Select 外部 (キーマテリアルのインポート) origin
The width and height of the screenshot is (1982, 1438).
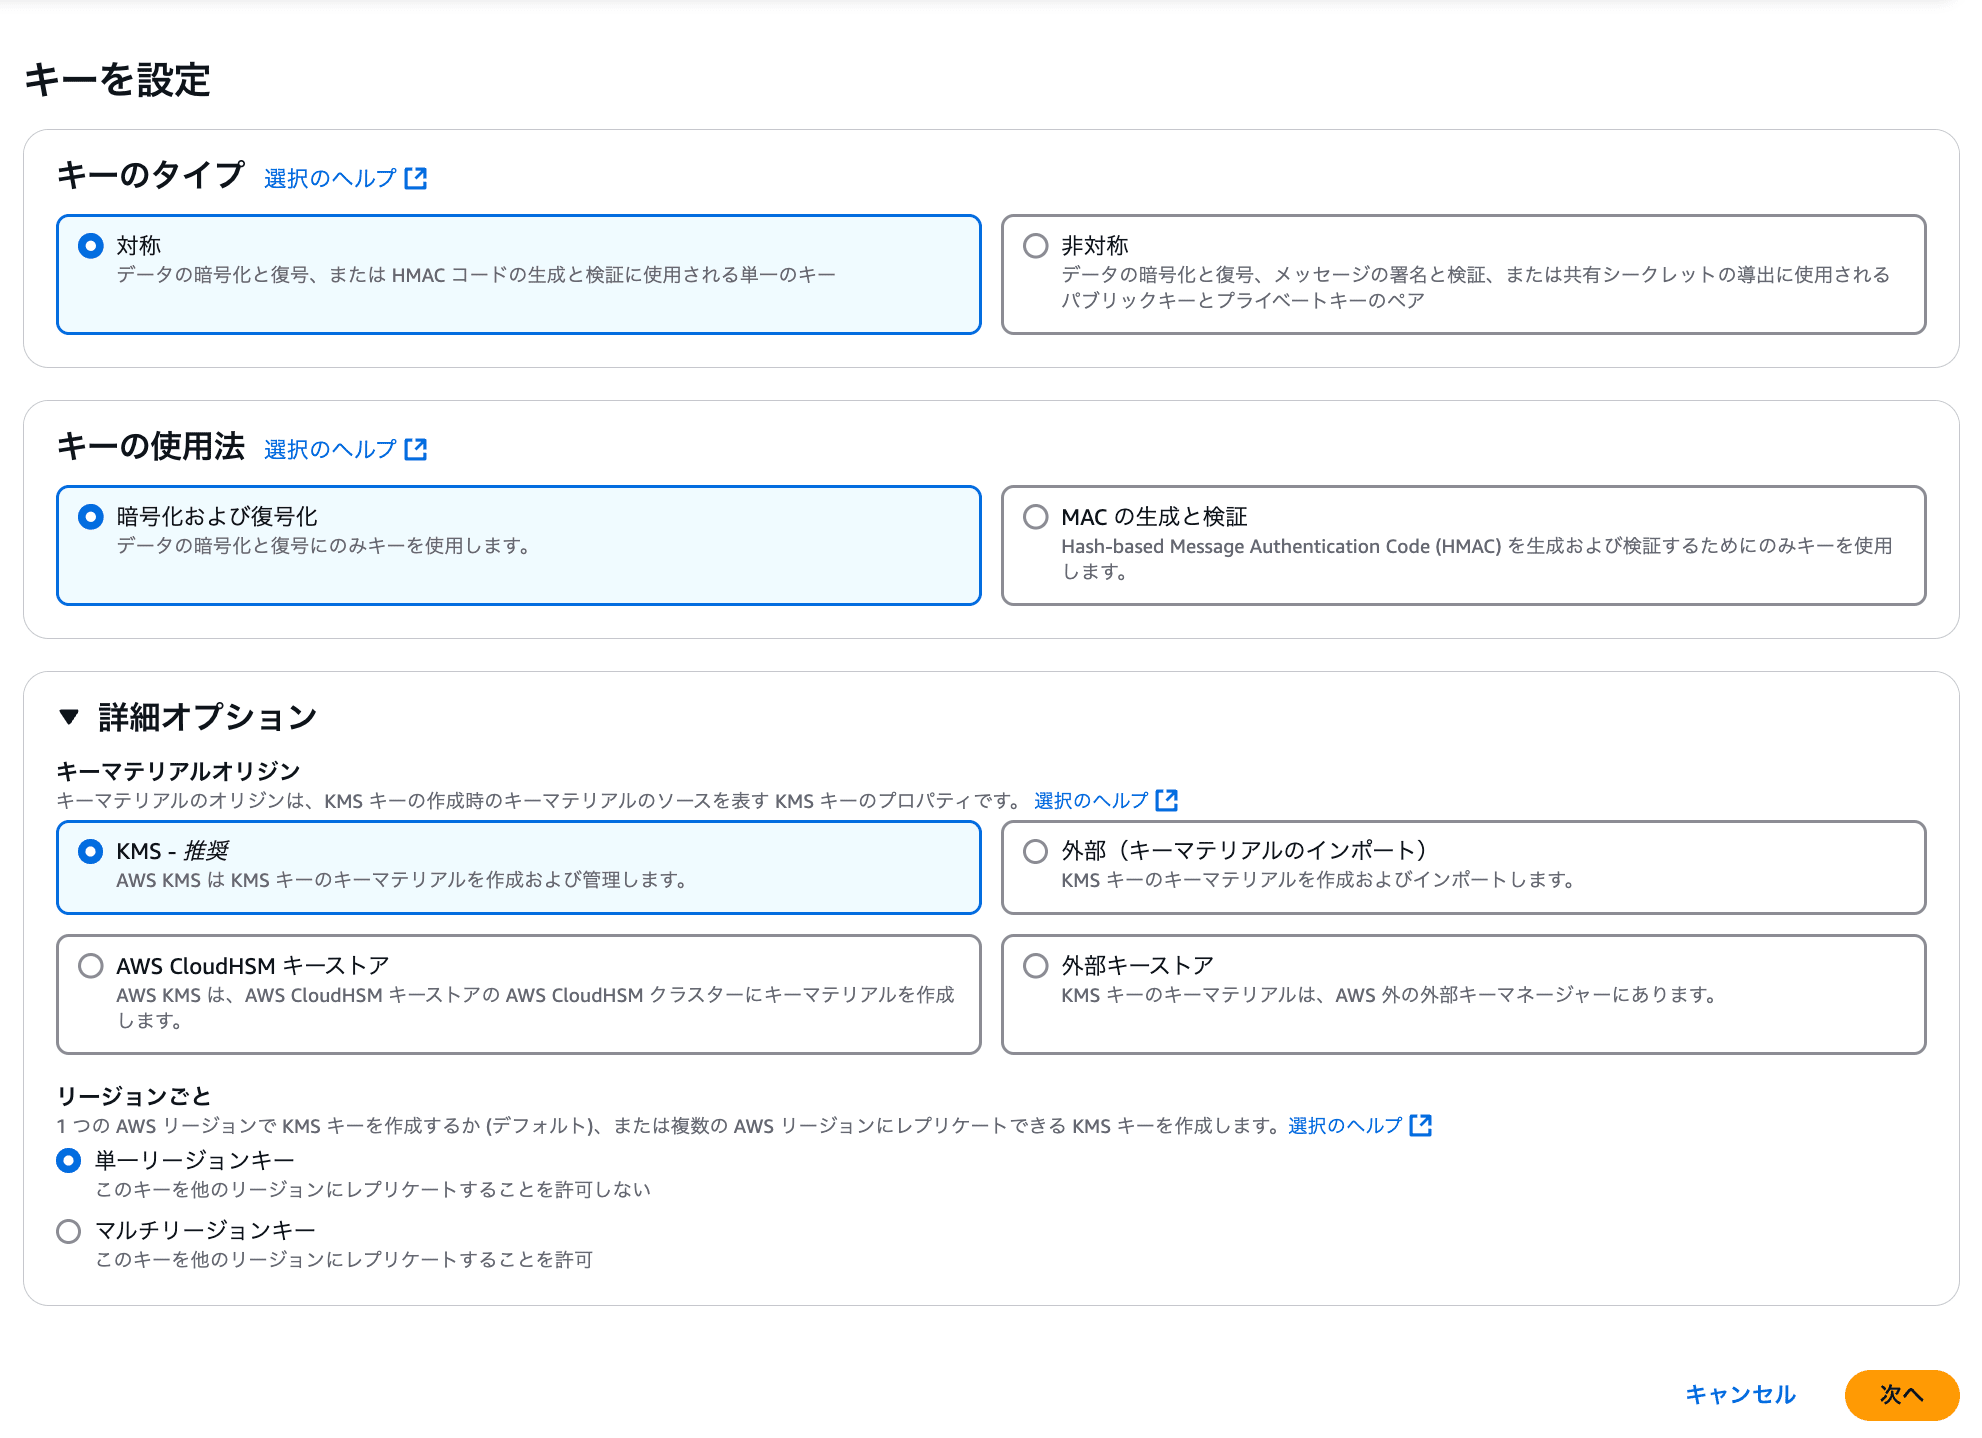1036,851
